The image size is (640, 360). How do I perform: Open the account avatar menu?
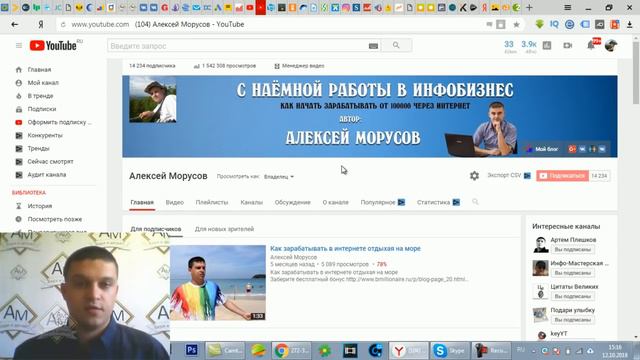point(611,45)
